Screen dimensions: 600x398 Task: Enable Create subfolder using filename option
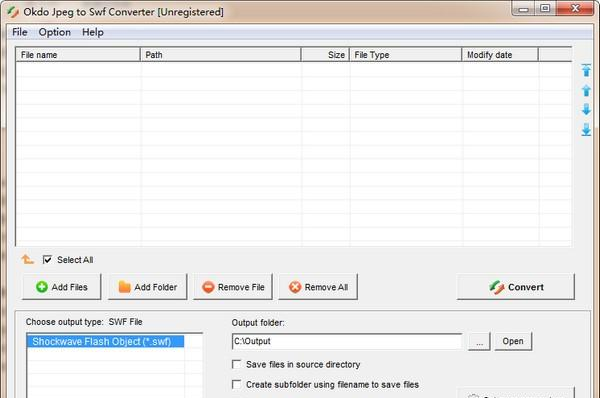click(x=236, y=384)
